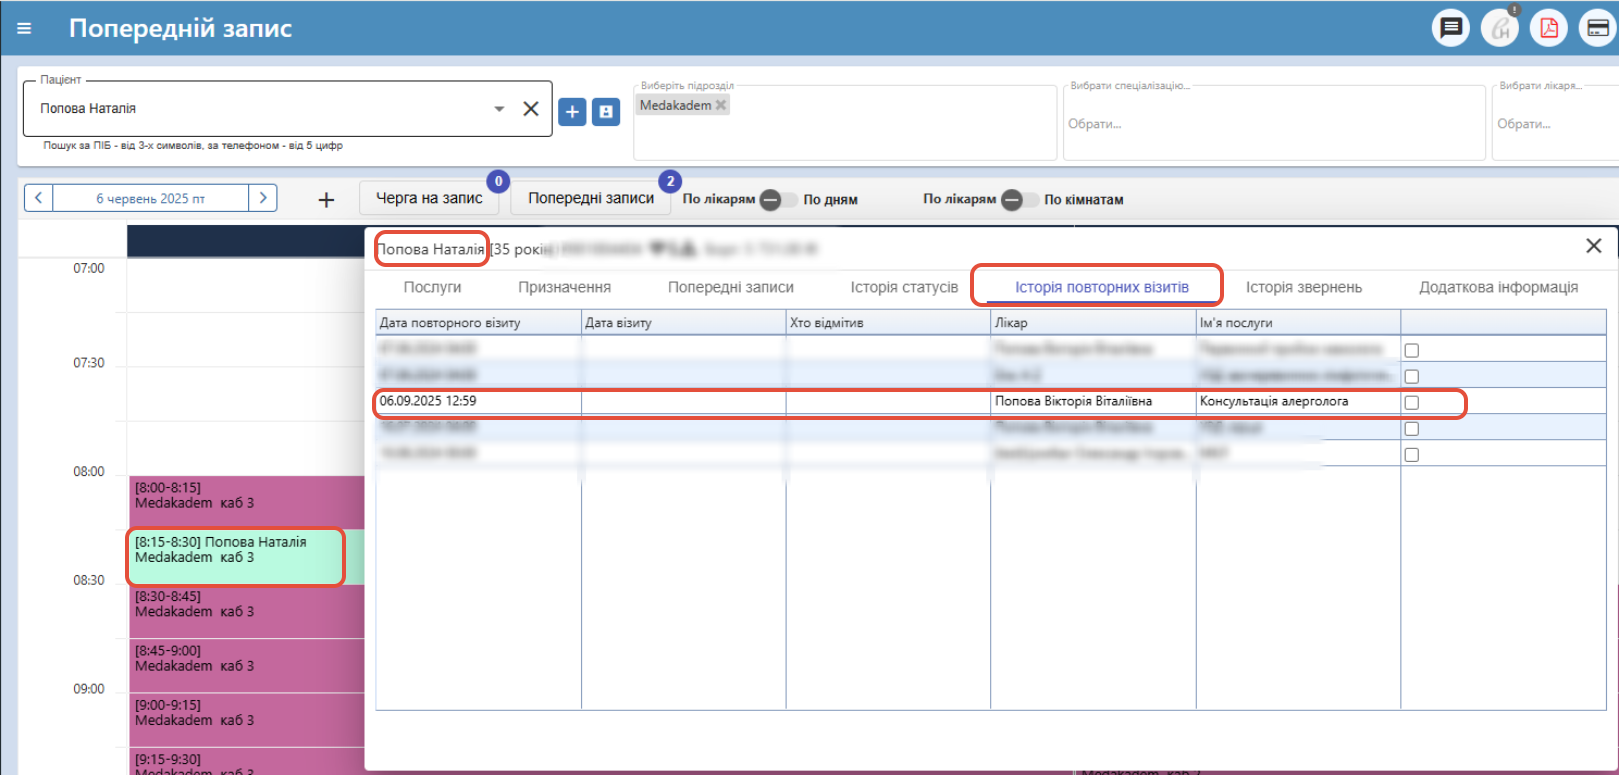Switch to the Послуги tab
1619x775 pixels.
[x=432, y=287]
